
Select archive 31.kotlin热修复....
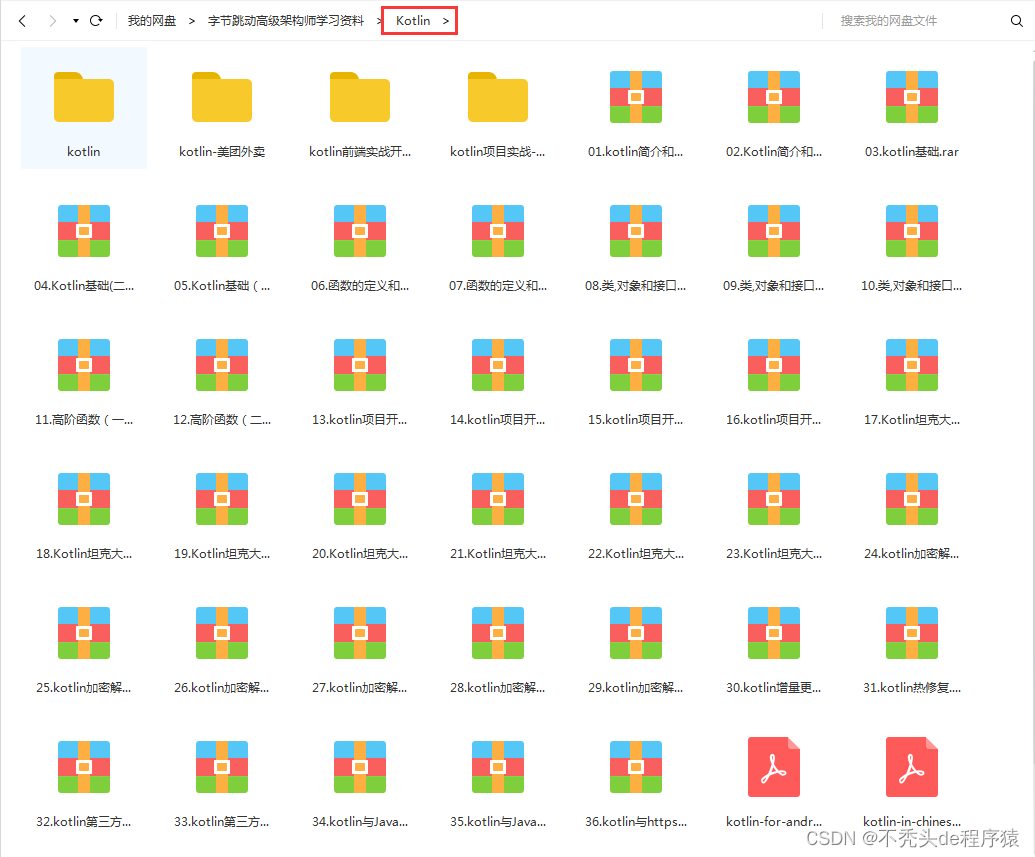(x=912, y=633)
